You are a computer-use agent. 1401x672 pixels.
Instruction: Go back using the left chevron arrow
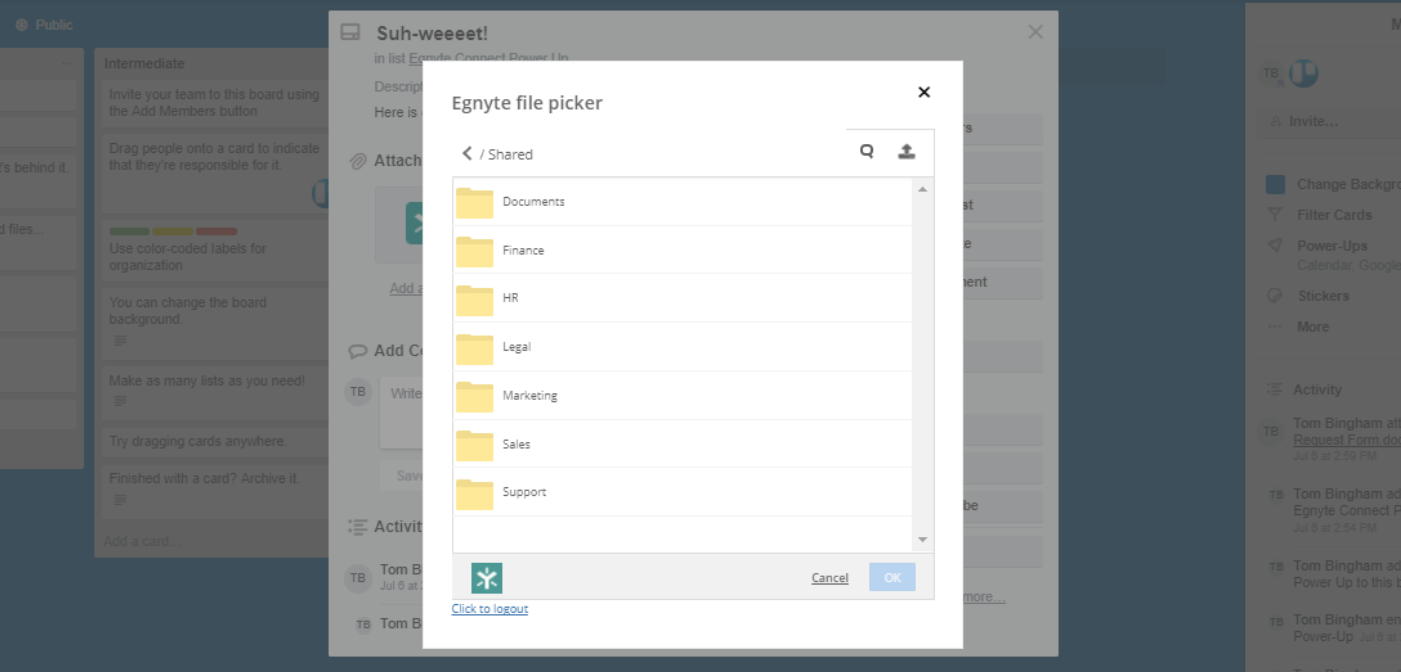tap(466, 153)
